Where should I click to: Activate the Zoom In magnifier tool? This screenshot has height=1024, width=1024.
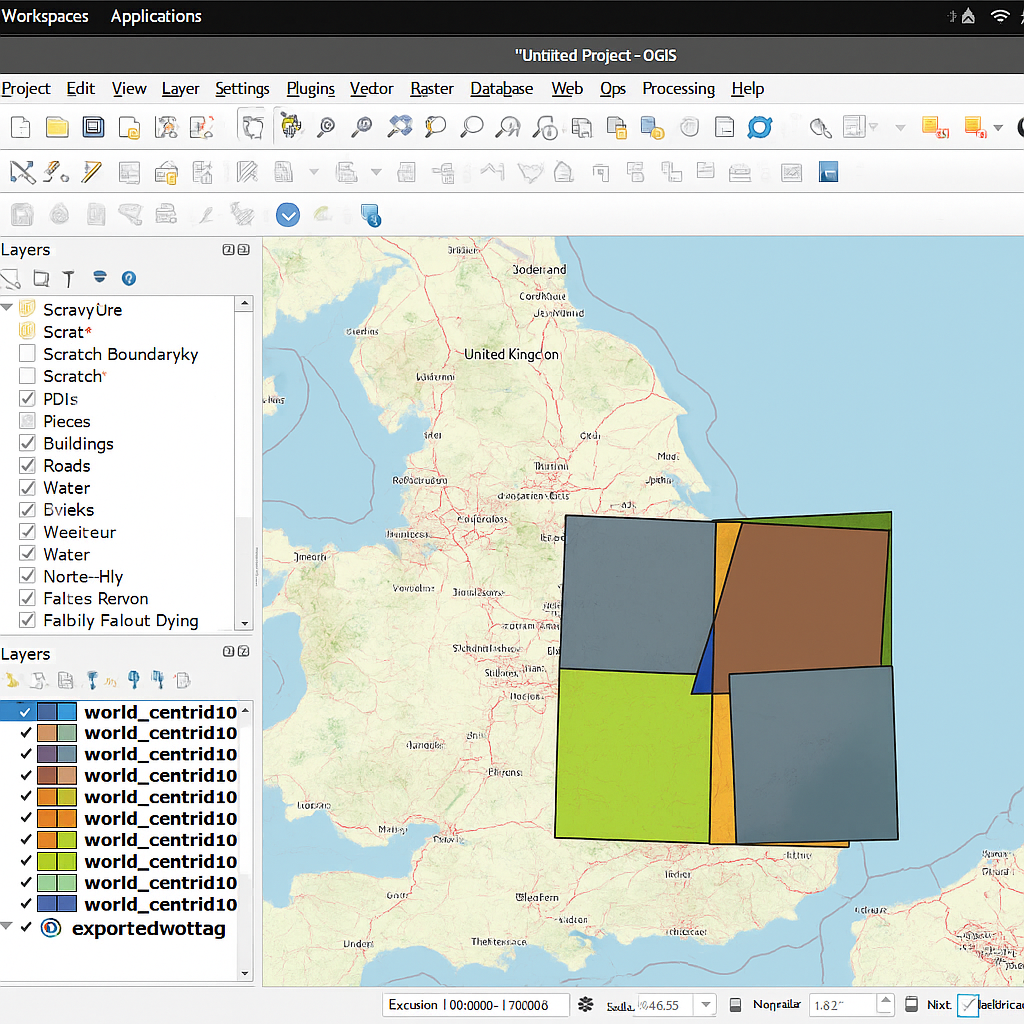pos(326,127)
